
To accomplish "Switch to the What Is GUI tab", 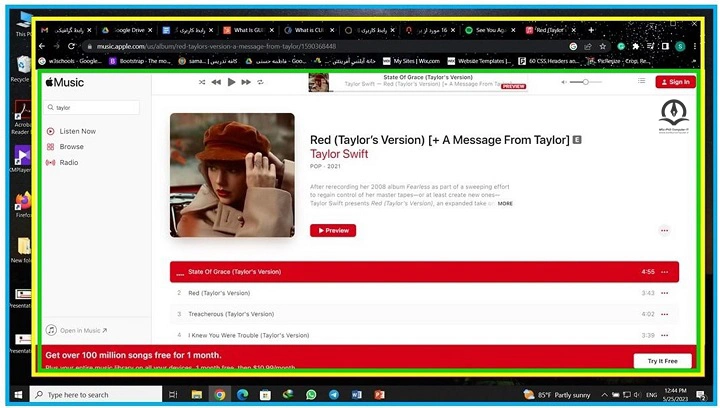I will (x=249, y=30).
